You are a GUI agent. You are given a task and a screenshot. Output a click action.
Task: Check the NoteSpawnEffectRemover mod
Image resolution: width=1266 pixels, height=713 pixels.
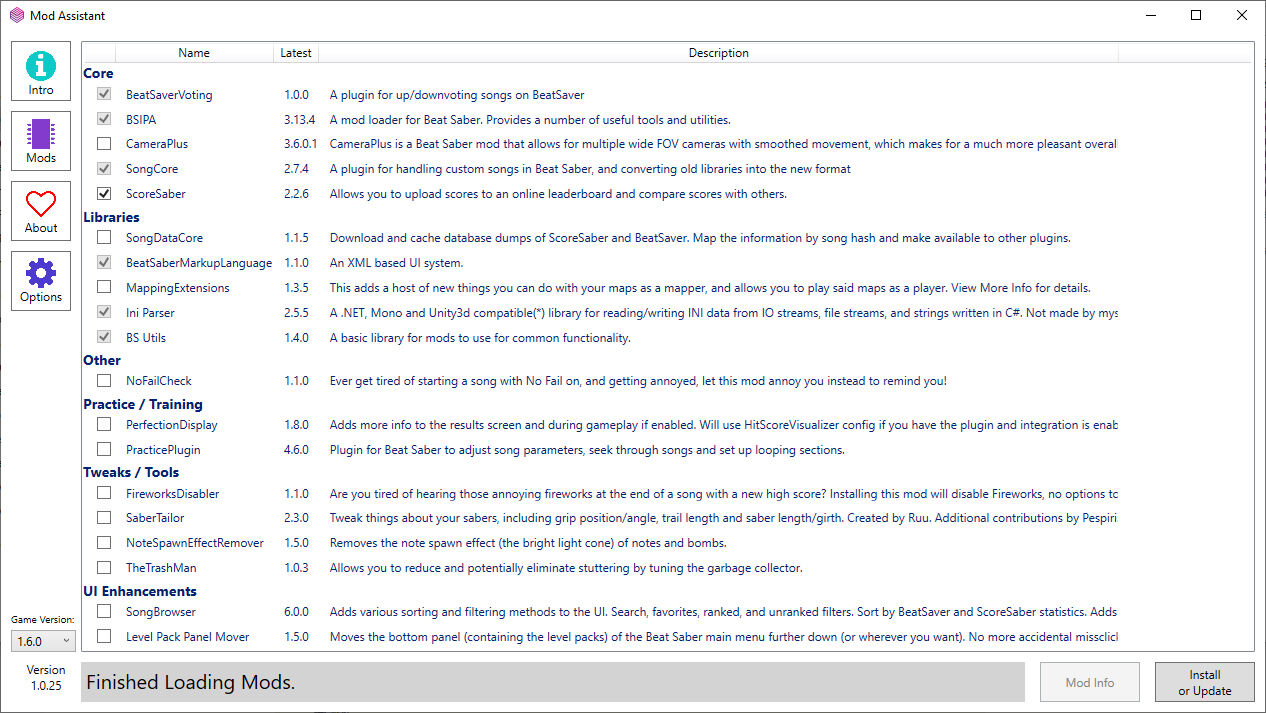104,543
